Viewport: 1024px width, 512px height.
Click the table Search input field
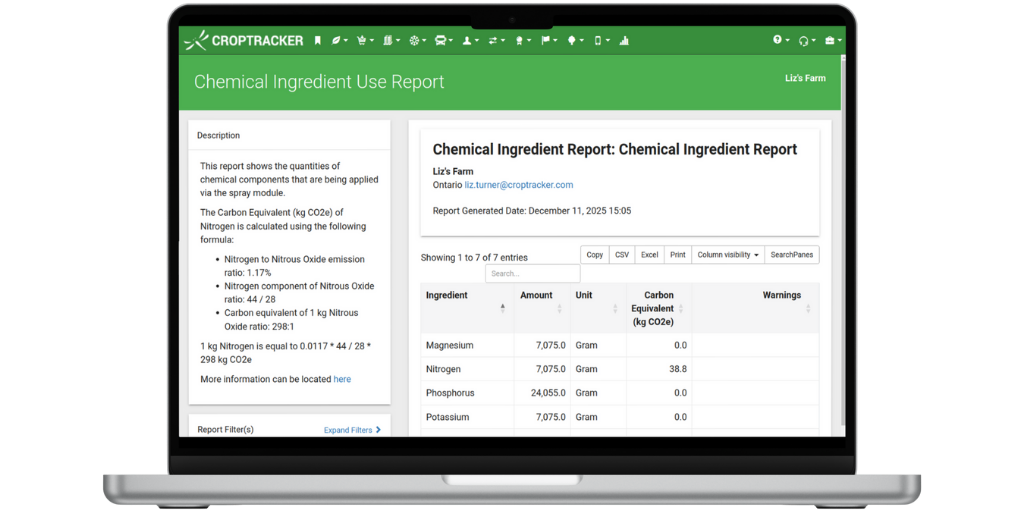[x=532, y=273]
